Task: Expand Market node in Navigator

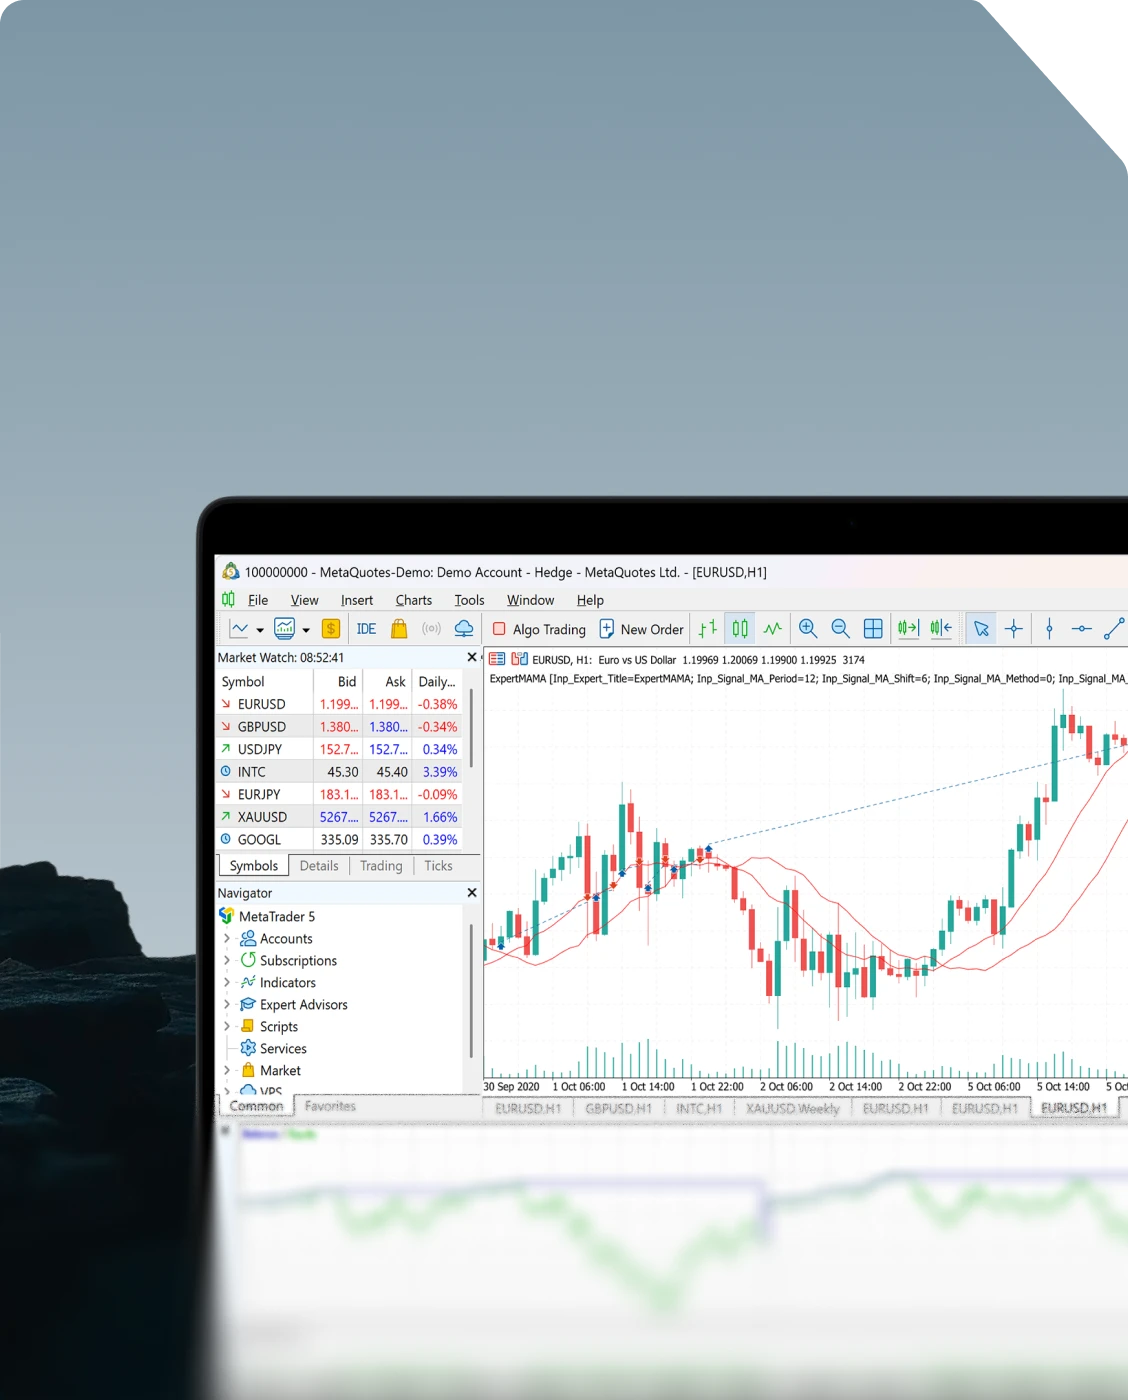Action: tap(227, 1070)
